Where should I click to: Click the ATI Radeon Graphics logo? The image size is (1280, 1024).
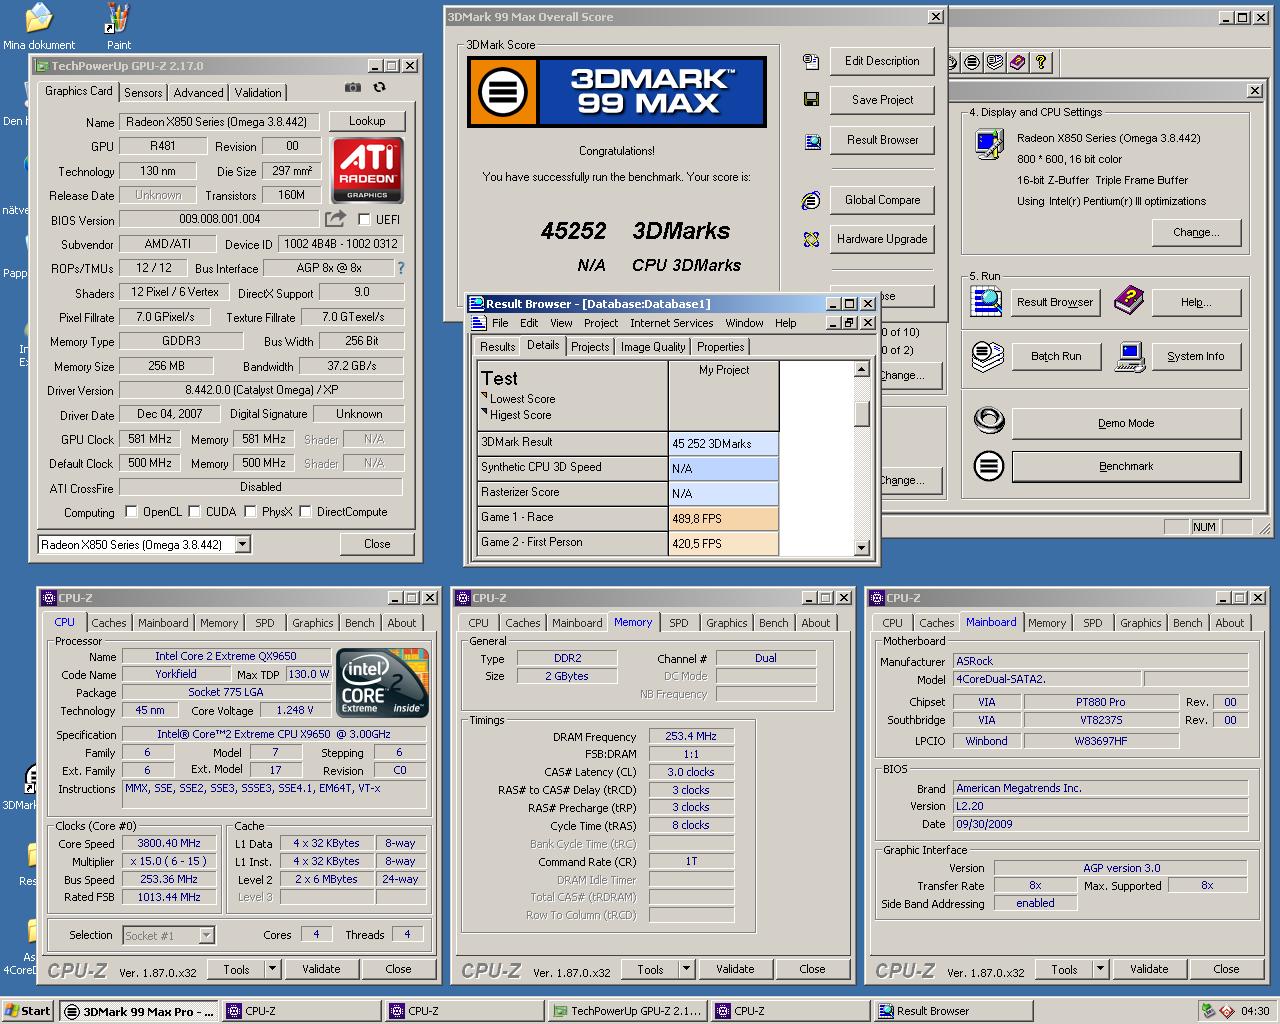coord(367,170)
